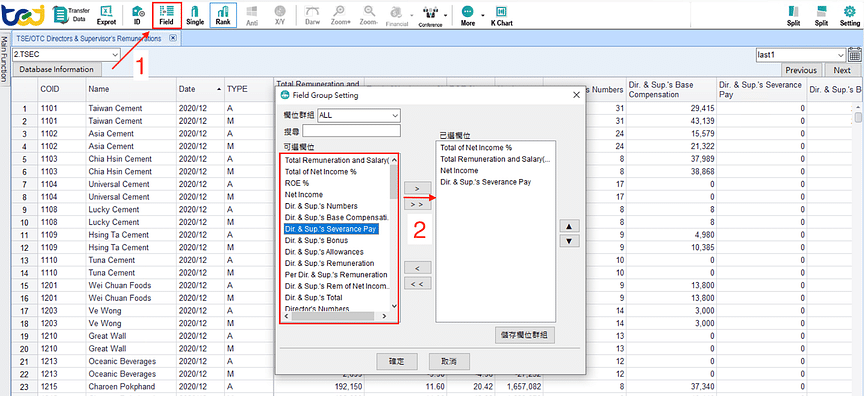Click the Name column header
864x396 pixels.
[131, 89]
